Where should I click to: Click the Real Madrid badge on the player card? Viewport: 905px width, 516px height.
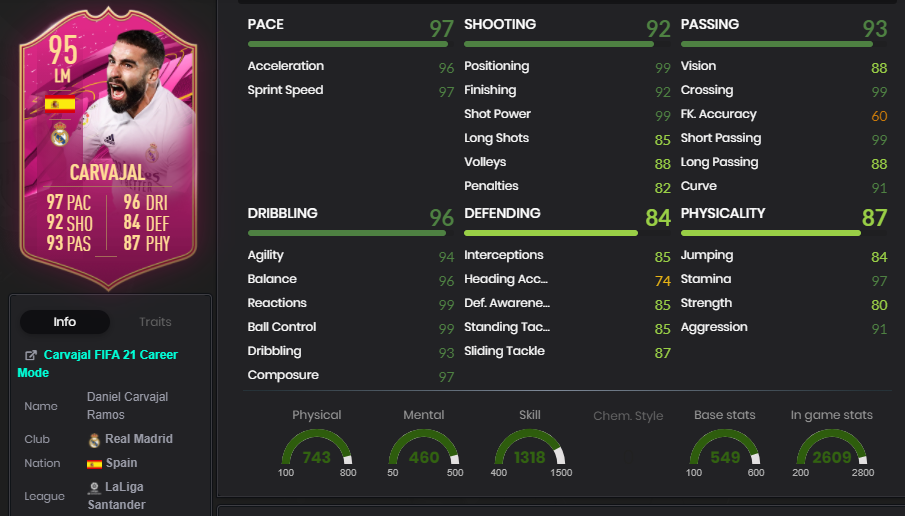pyautogui.click(x=60, y=134)
